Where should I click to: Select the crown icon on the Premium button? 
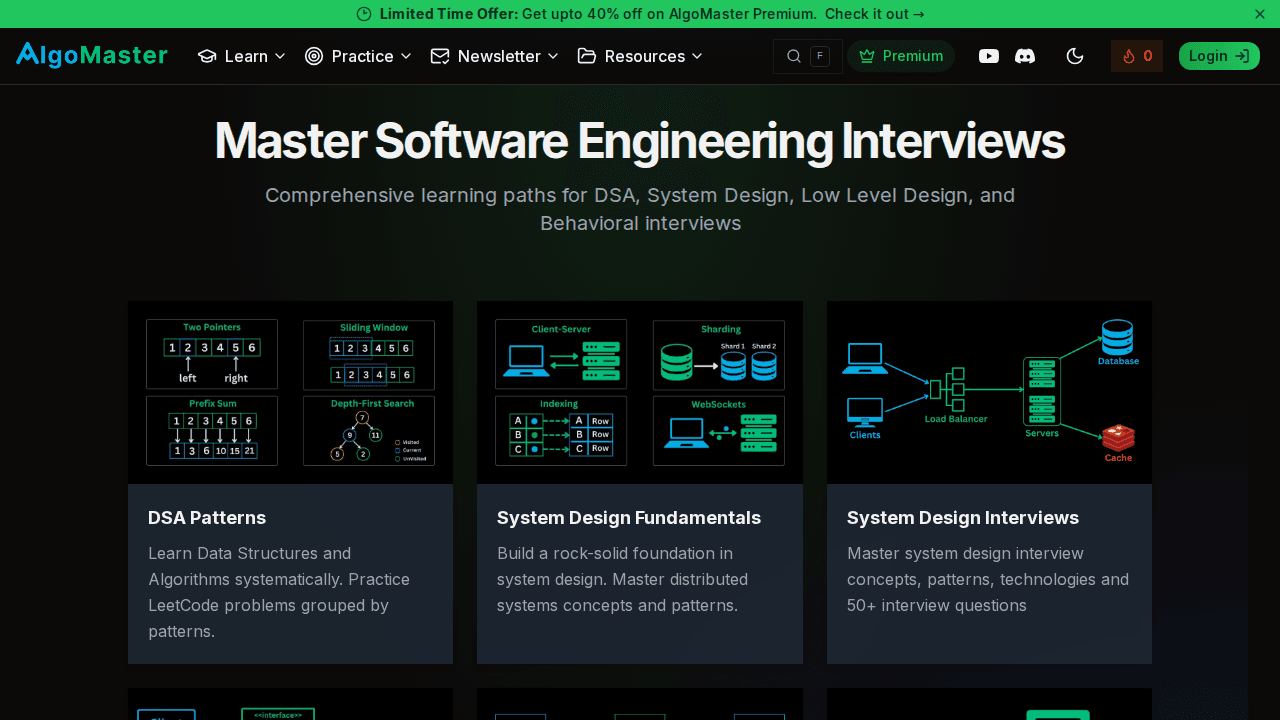tap(869, 56)
